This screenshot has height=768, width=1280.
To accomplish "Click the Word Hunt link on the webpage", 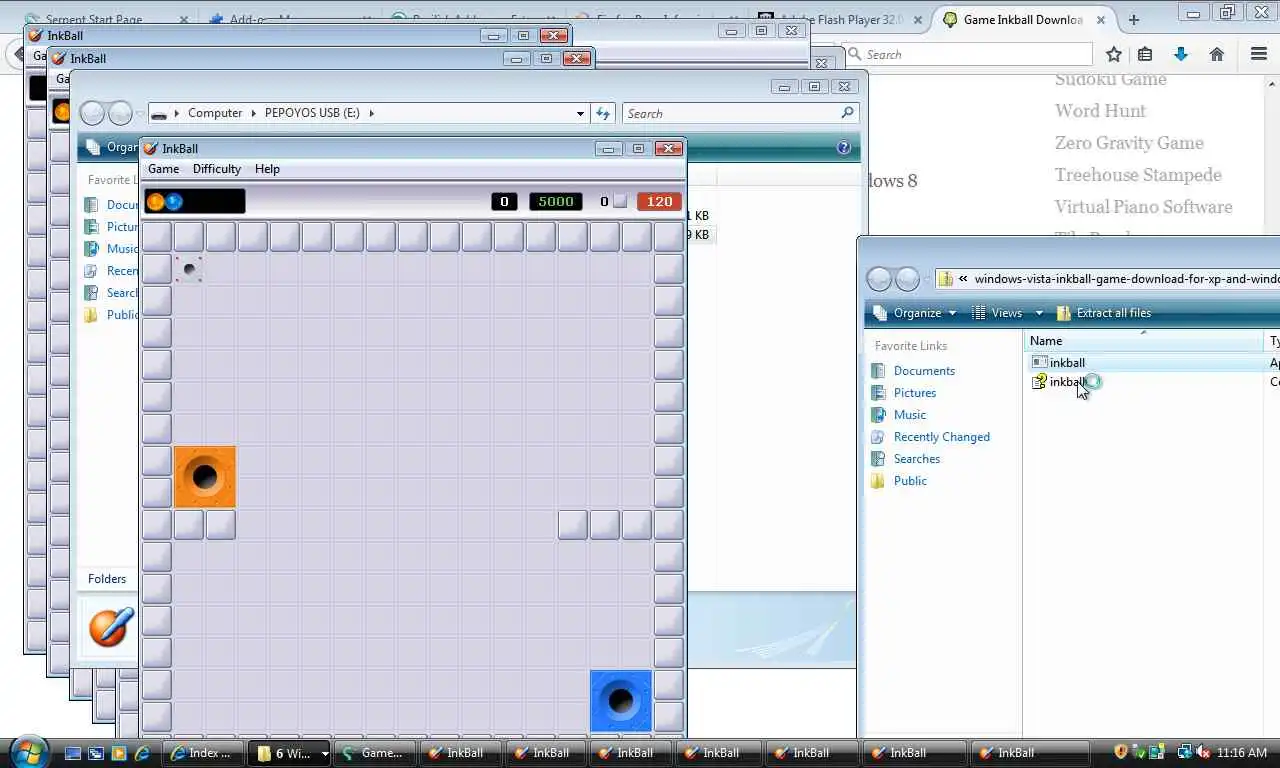I will point(1100,111).
